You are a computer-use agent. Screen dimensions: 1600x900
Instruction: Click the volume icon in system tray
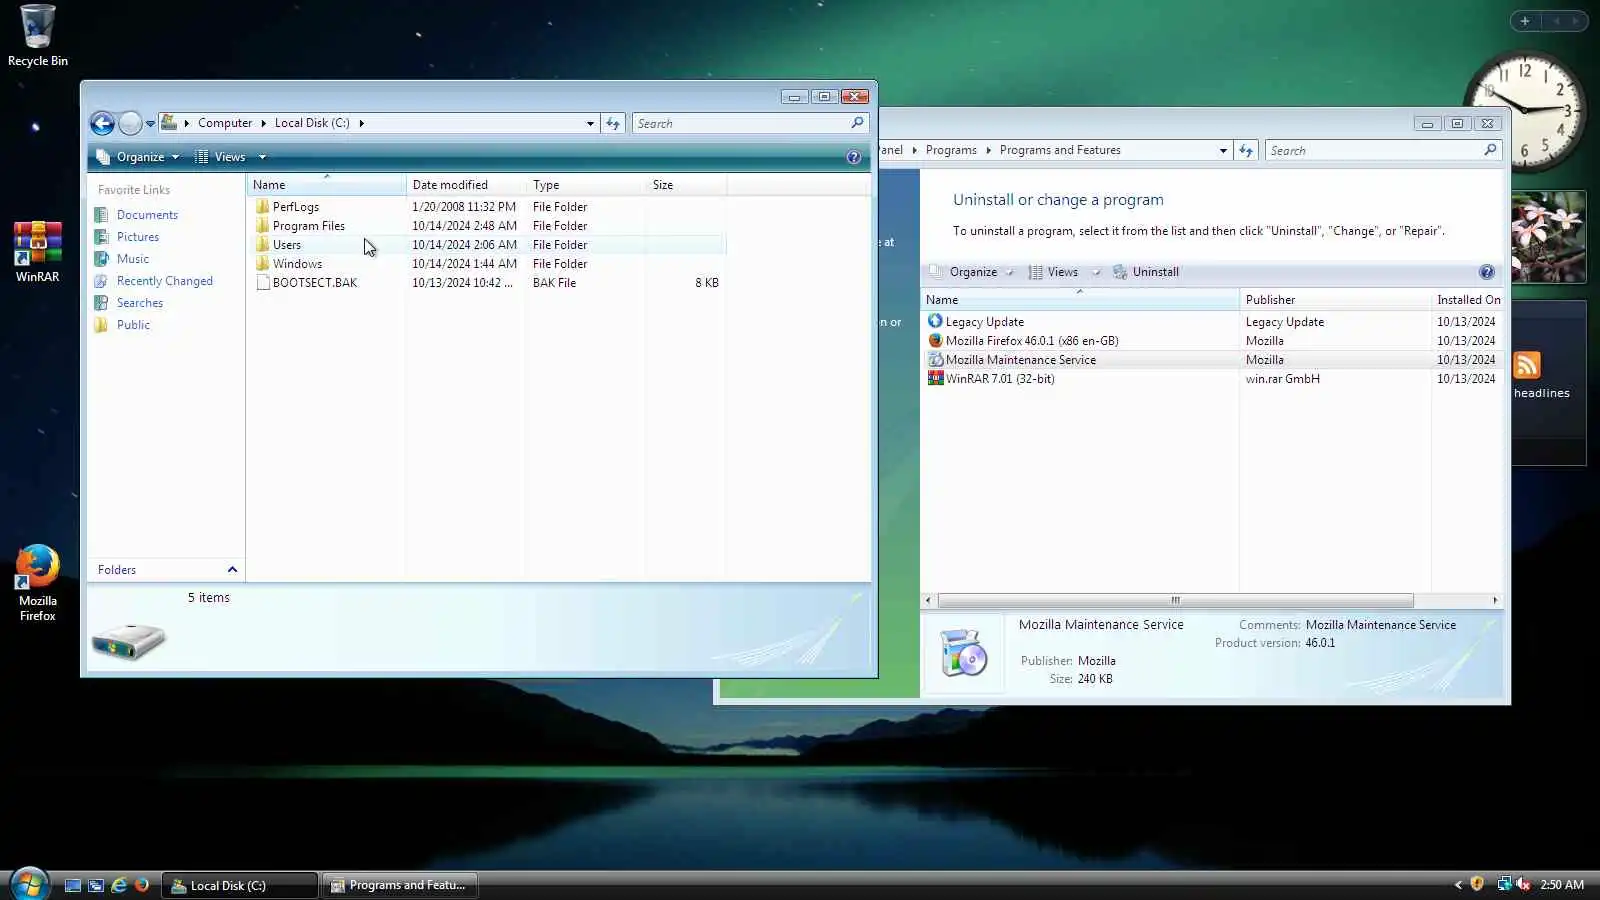coord(1523,884)
